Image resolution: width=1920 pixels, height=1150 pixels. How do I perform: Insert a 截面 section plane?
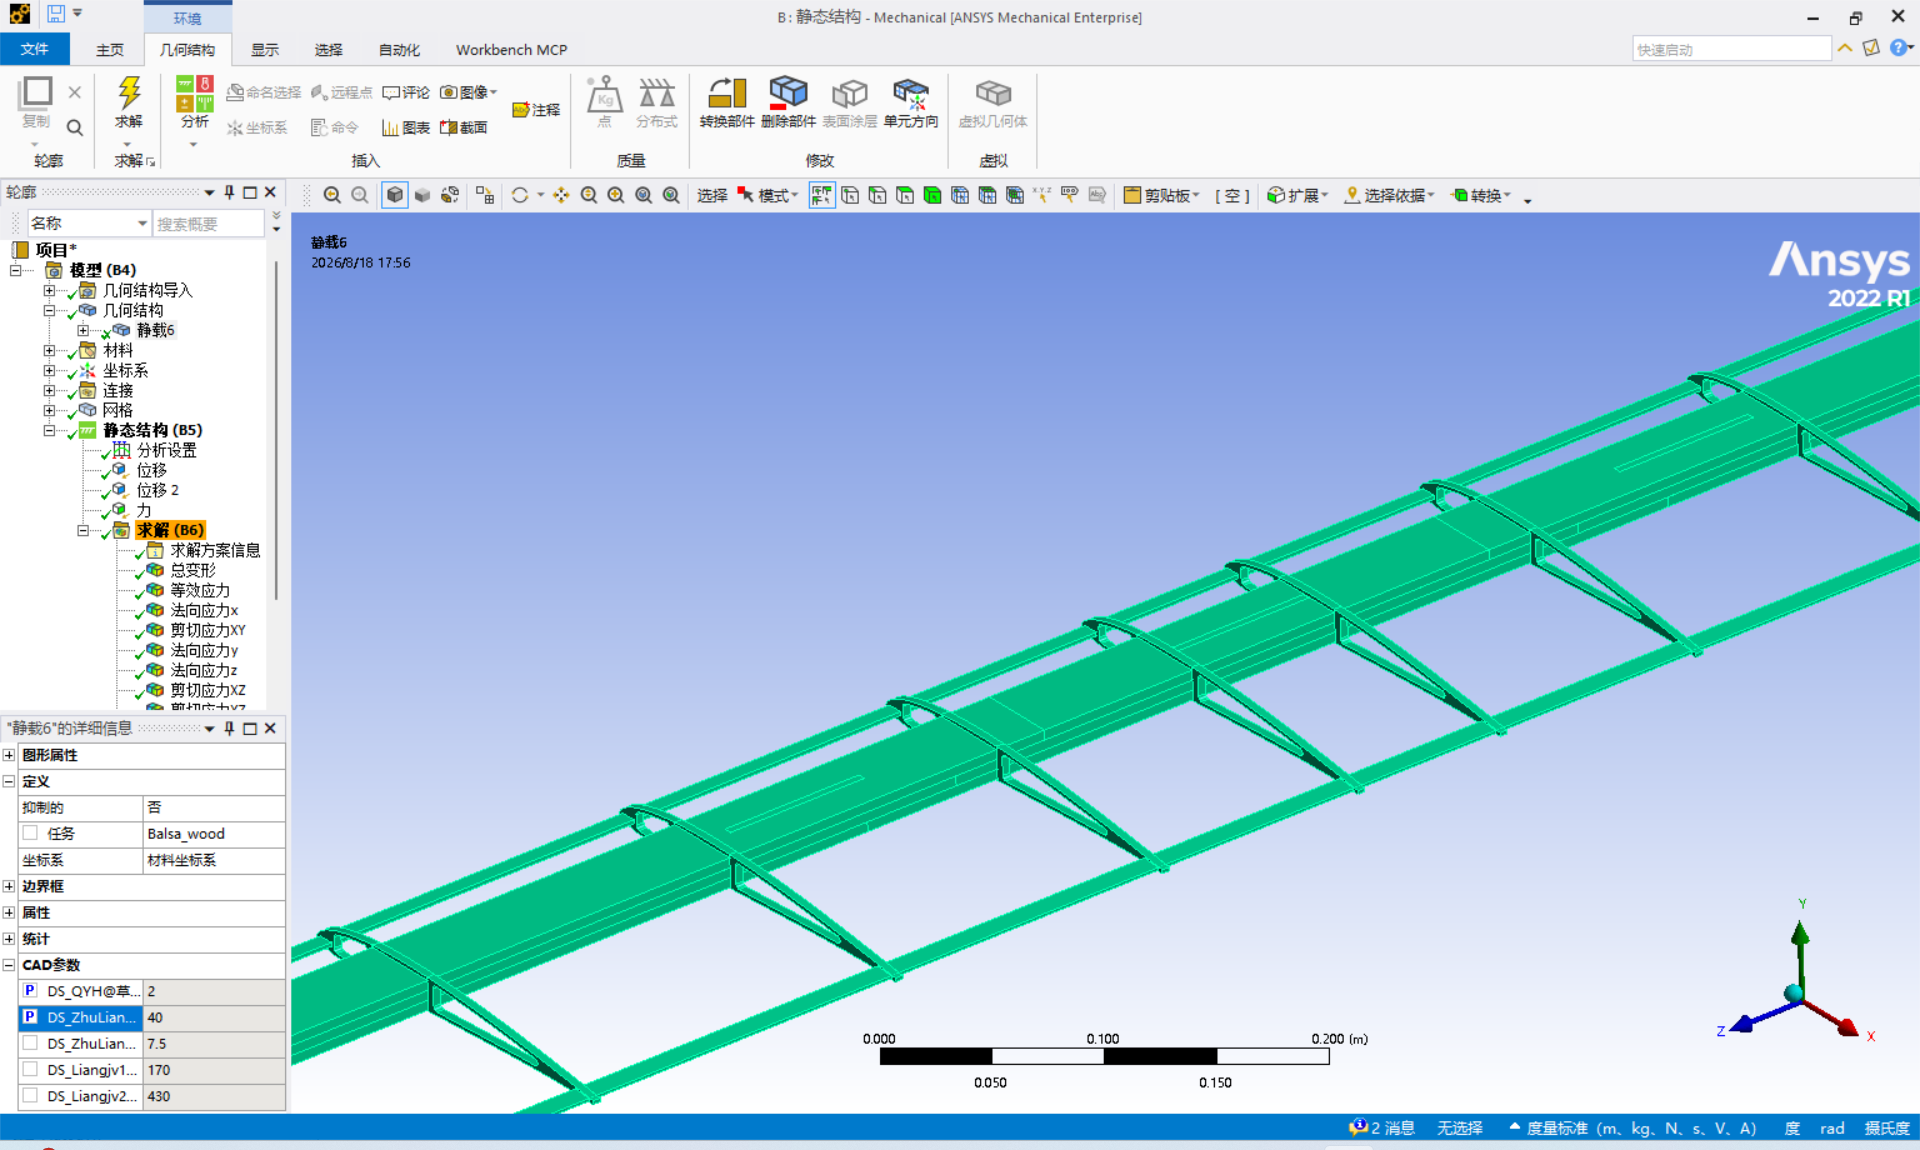pos(464,127)
